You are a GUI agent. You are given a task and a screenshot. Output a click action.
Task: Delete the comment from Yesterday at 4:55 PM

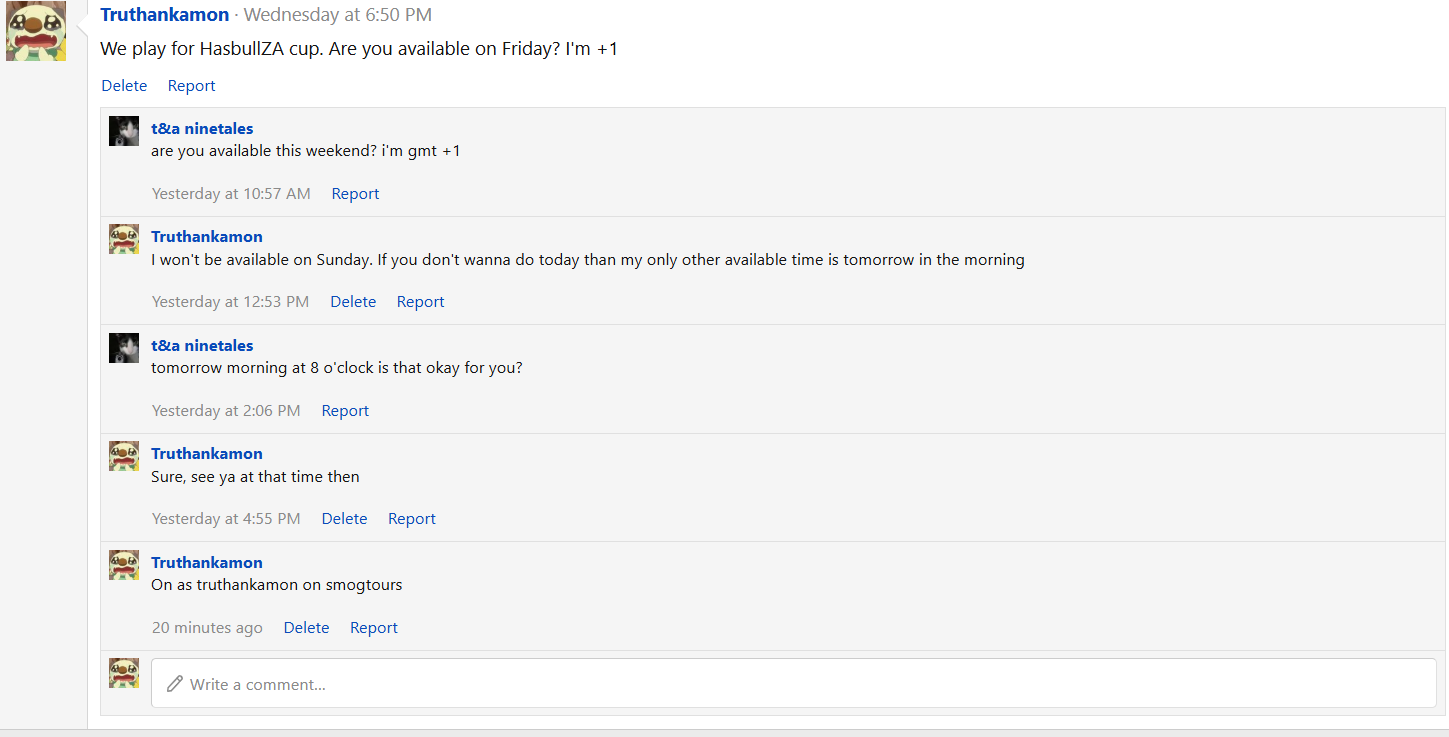click(344, 519)
